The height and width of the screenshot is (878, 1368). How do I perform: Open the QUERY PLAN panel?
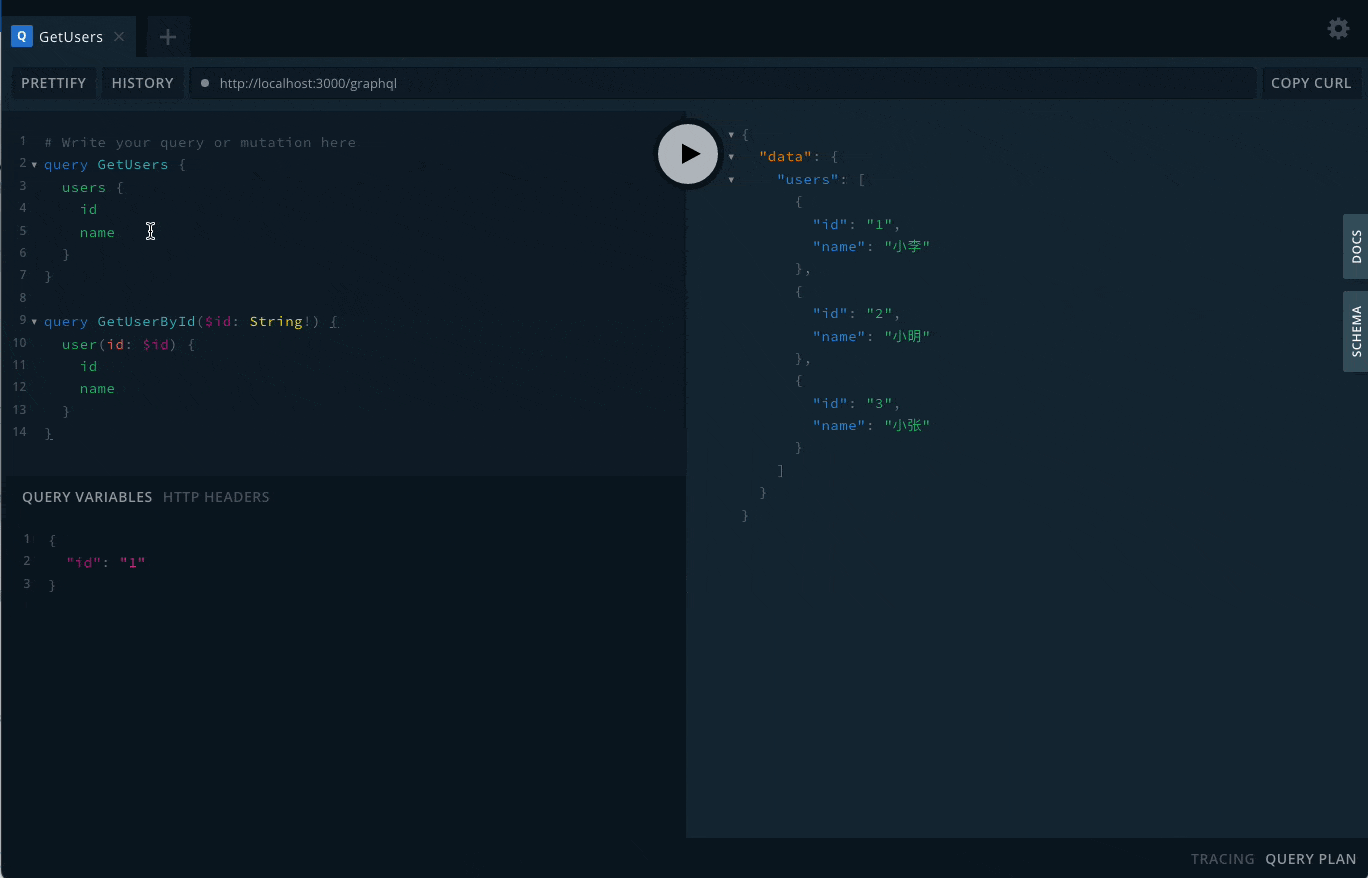(1311, 859)
